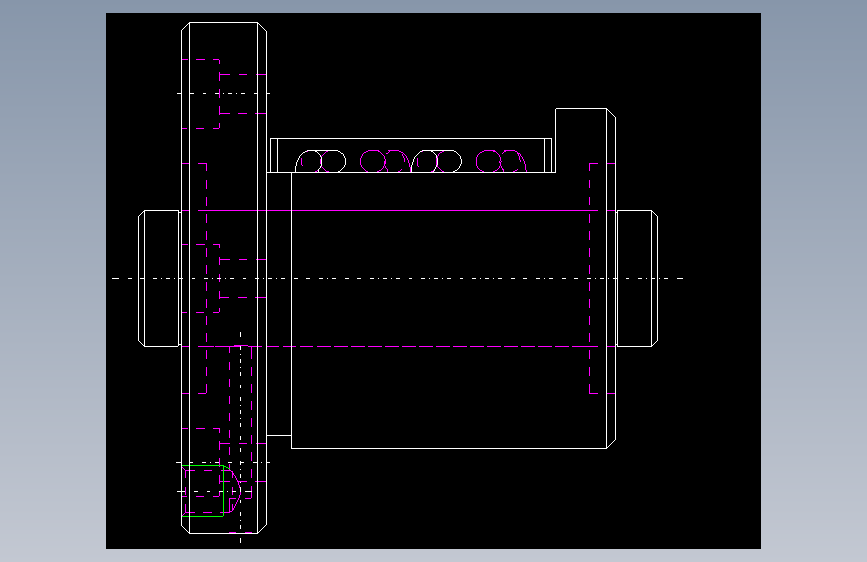Screen dimensions: 867x562
Task: Select the green rectangle in the drawing
Action: pyautogui.click(x=203, y=491)
